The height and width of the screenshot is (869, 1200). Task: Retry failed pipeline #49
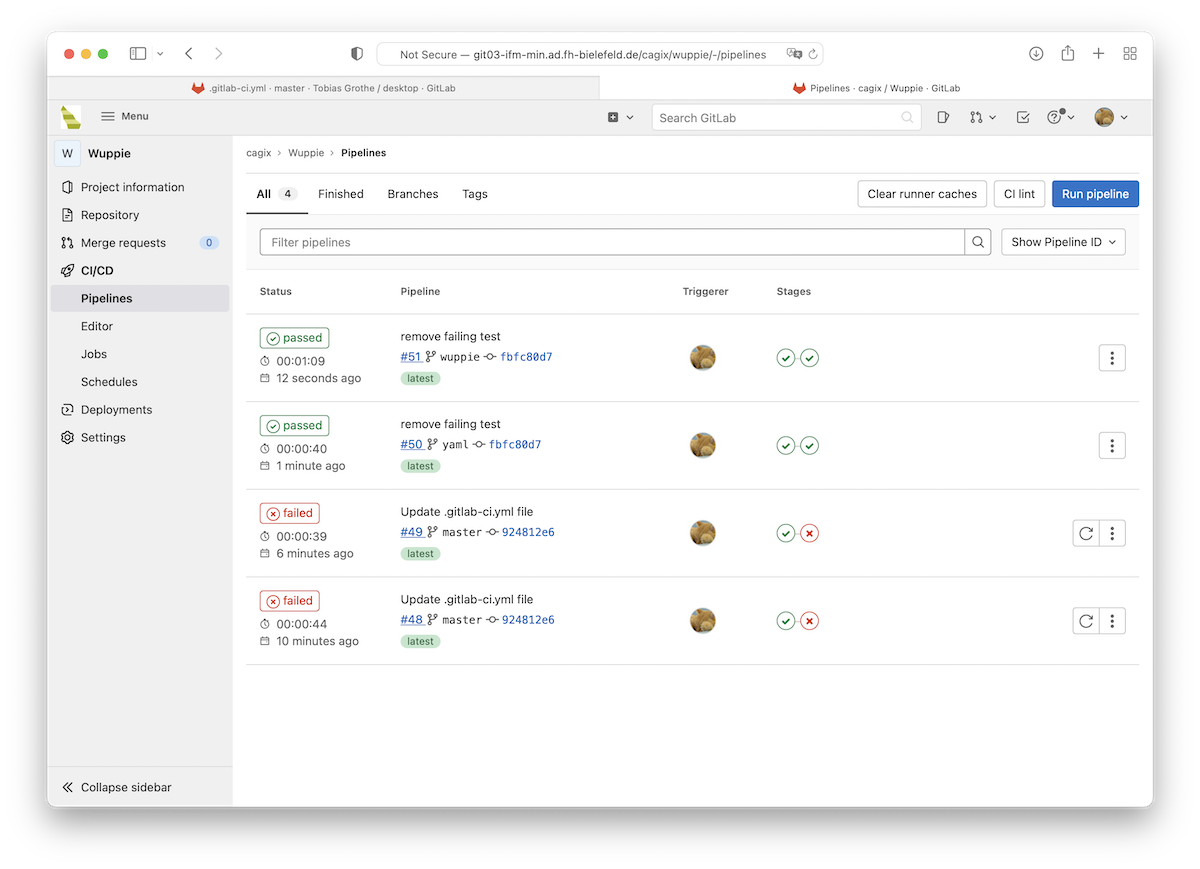(x=1086, y=534)
